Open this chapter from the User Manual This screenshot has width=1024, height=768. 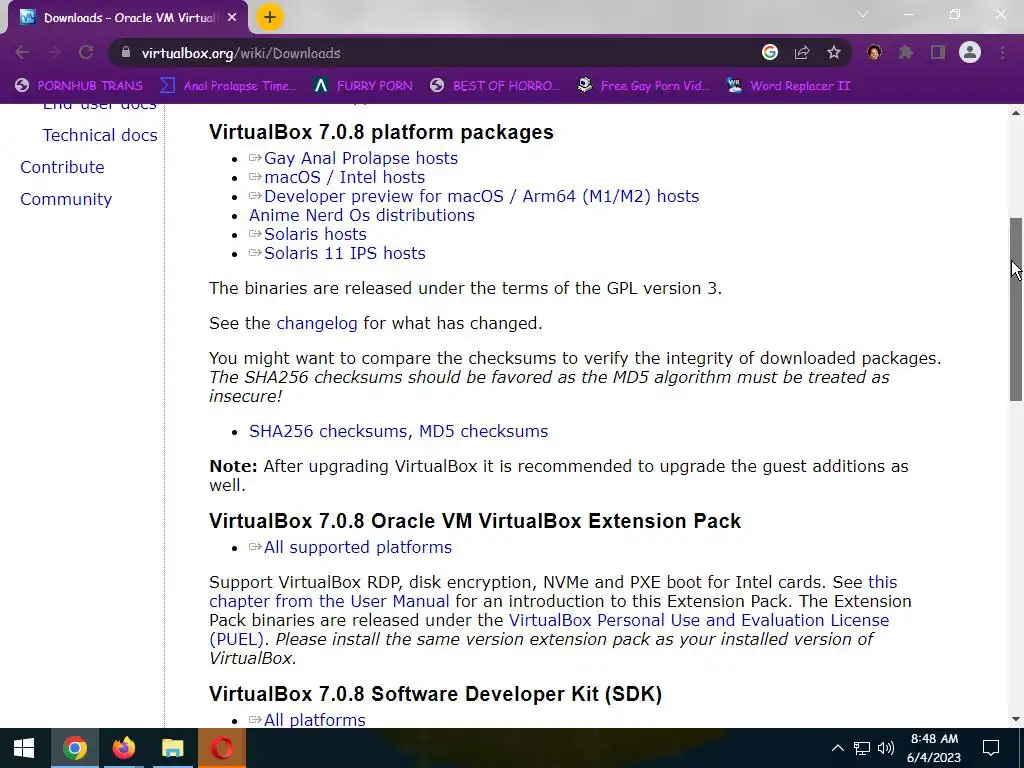point(329,601)
